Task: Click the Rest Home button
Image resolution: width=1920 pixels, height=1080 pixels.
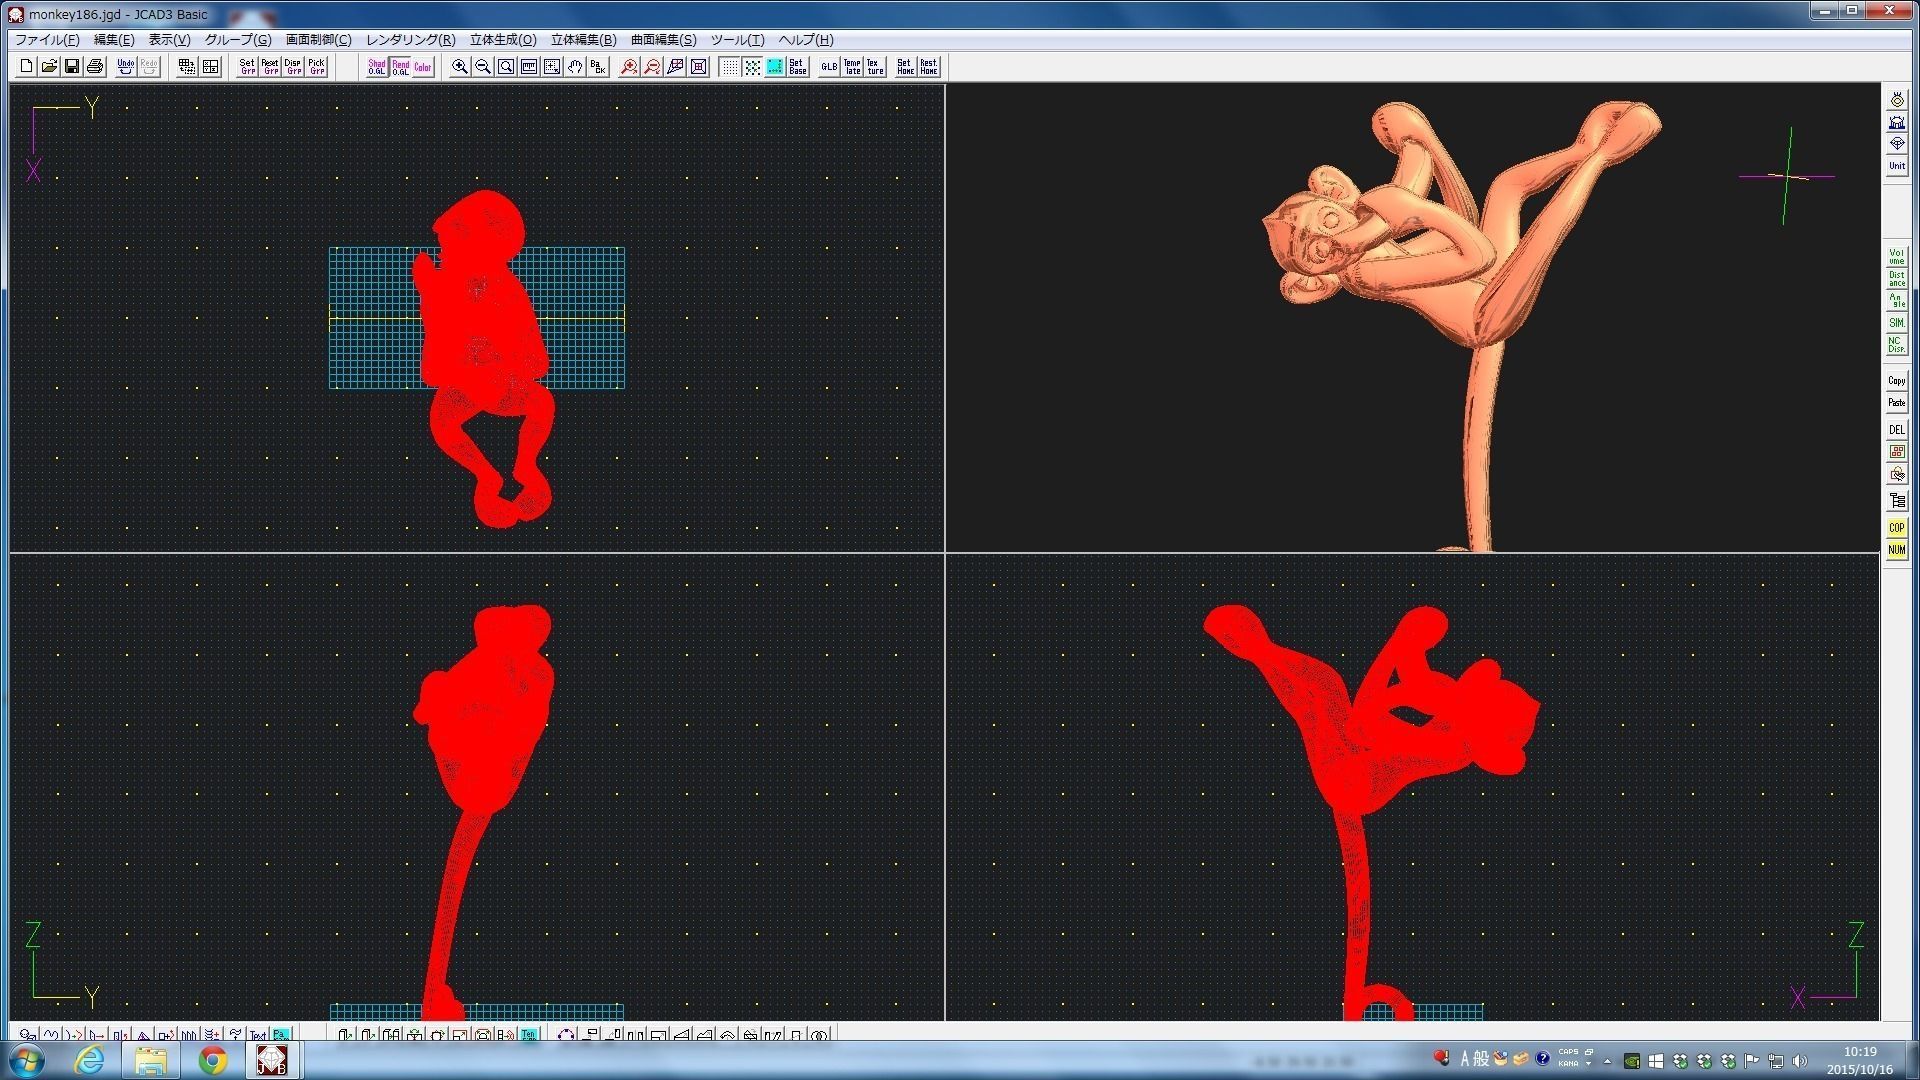Action: pos(928,67)
